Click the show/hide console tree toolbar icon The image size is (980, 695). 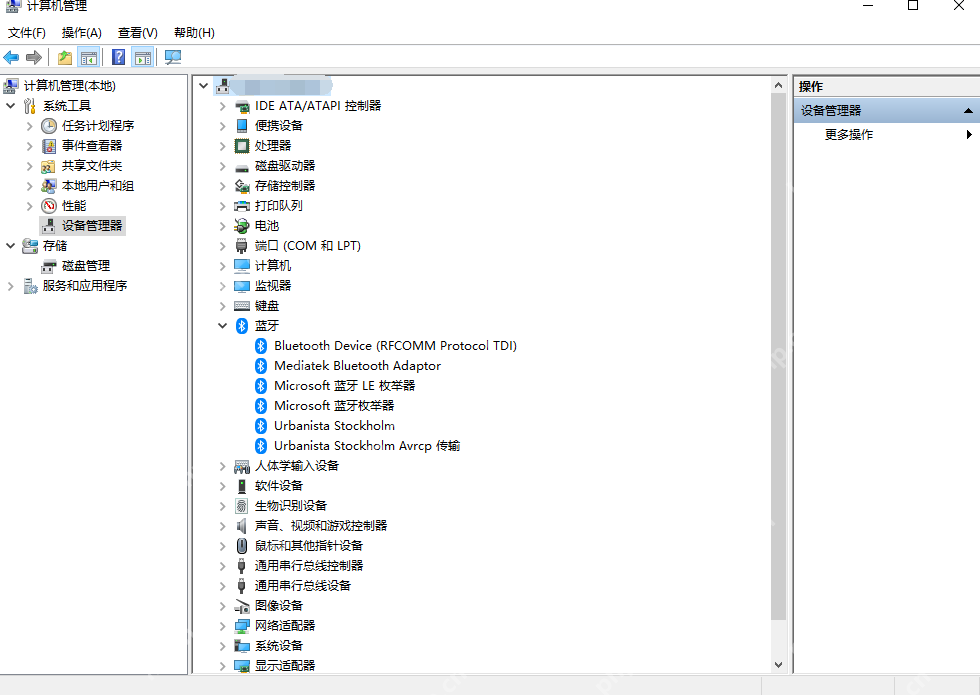[x=89, y=58]
